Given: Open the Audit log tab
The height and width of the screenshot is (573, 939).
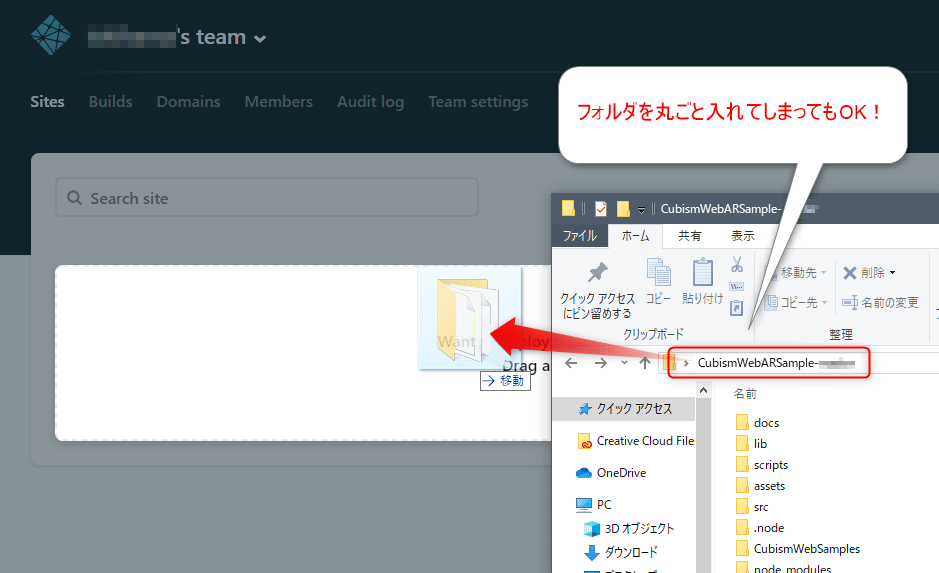Looking at the screenshot, I should tap(370, 102).
